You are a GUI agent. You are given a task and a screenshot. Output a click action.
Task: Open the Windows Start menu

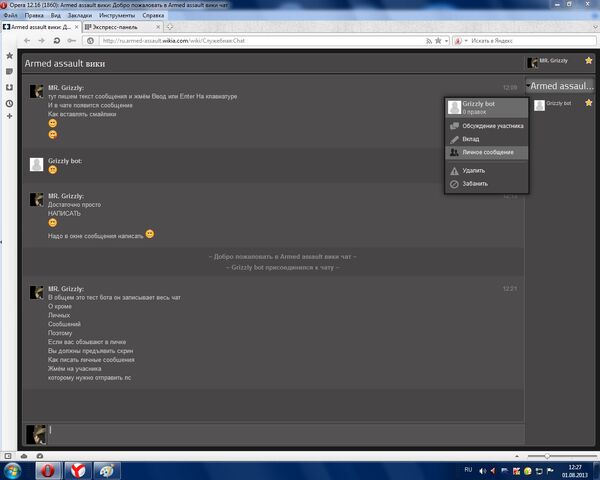[x=12, y=470]
